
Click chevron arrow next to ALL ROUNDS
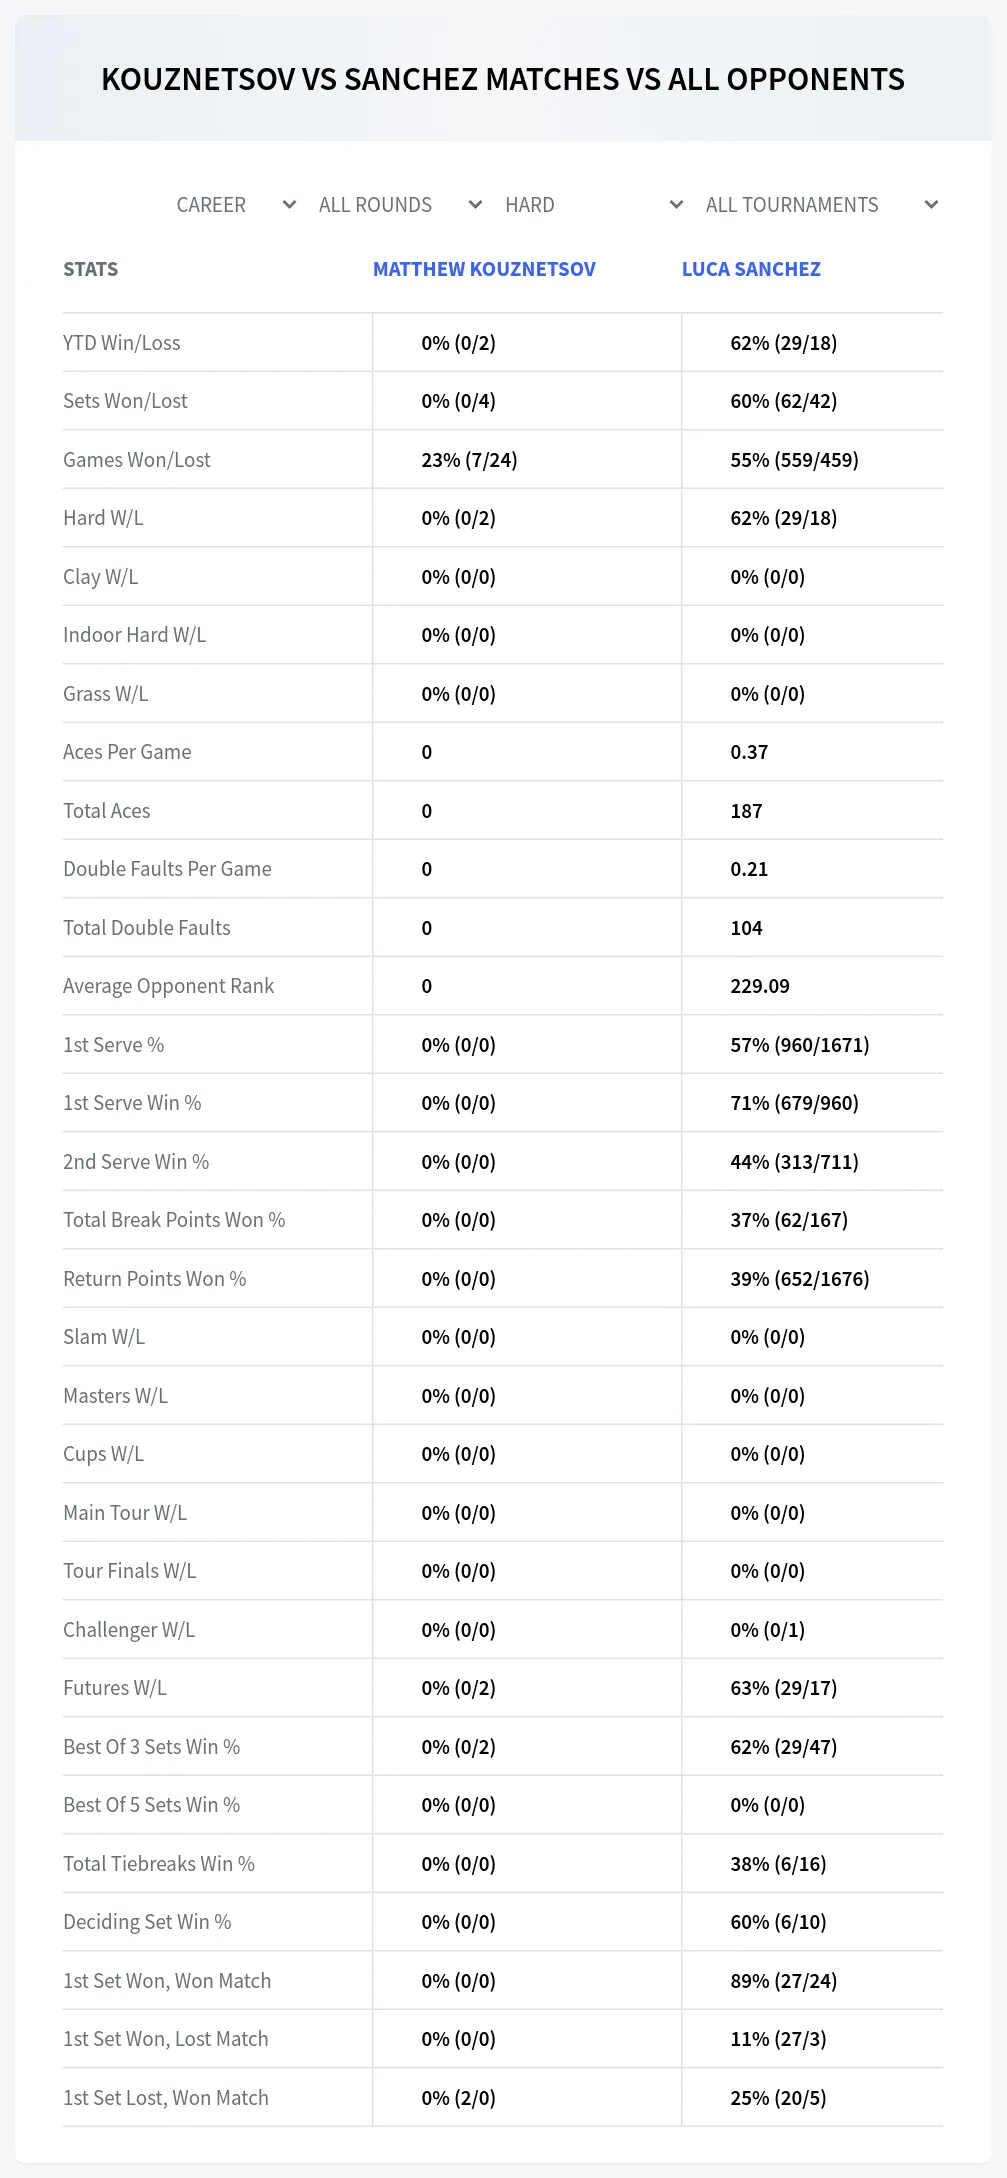pyautogui.click(x=475, y=205)
